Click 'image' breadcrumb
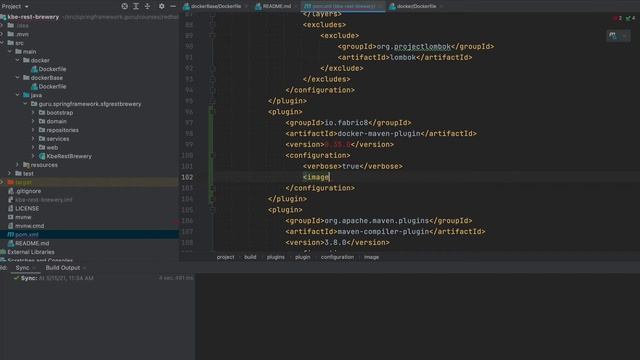 coord(371,257)
